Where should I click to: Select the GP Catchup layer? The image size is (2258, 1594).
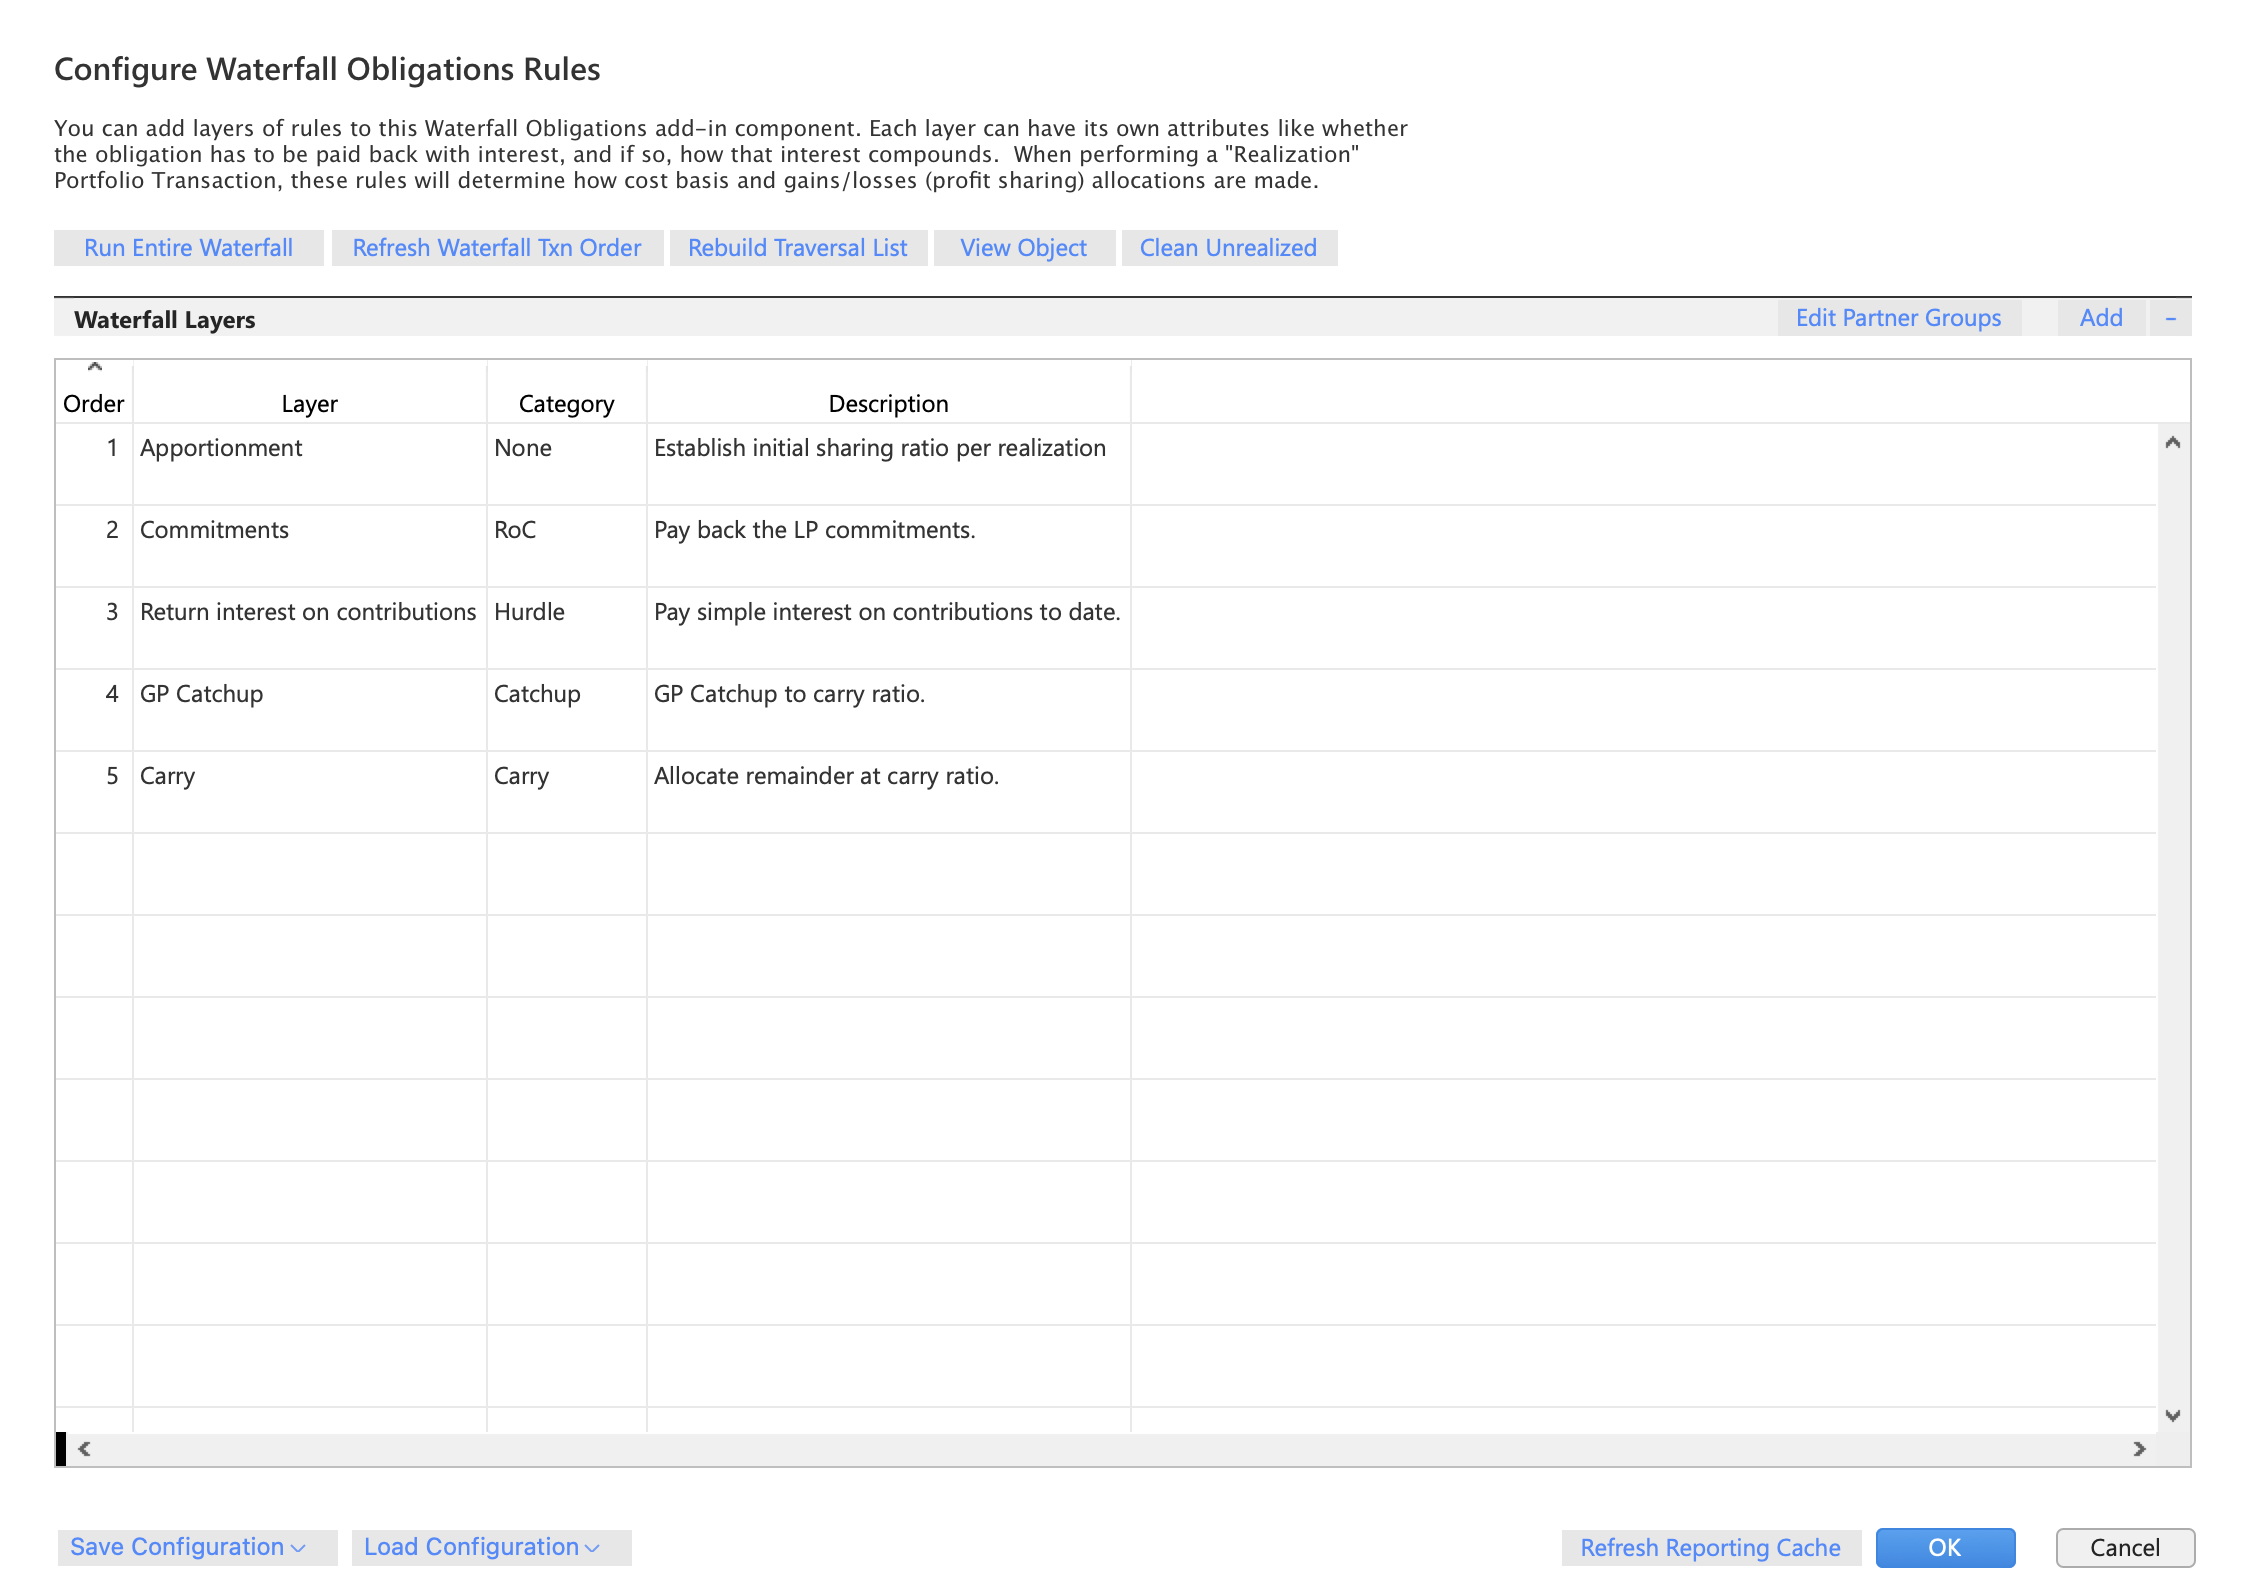(x=310, y=709)
